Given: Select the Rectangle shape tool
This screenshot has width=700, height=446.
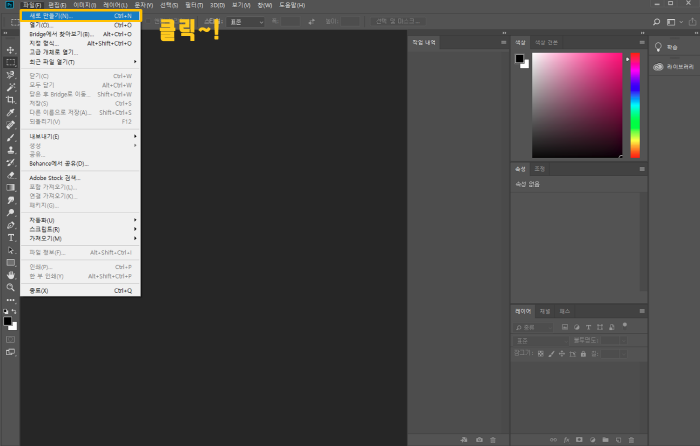Looking at the screenshot, I should click(10, 263).
